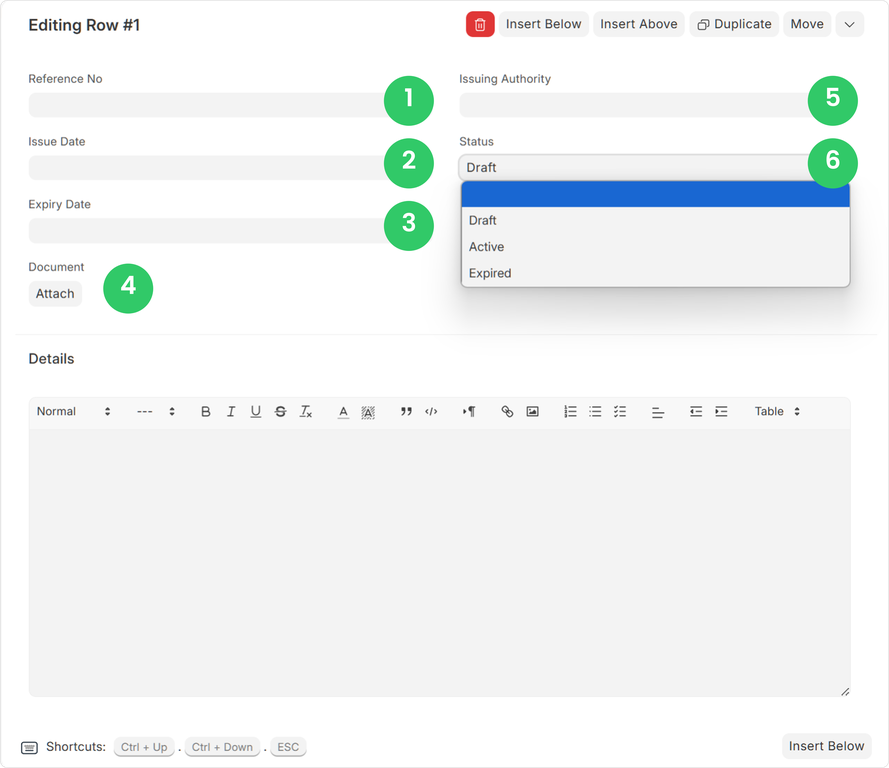
Task: Insert a blockquote
Action: pos(406,411)
